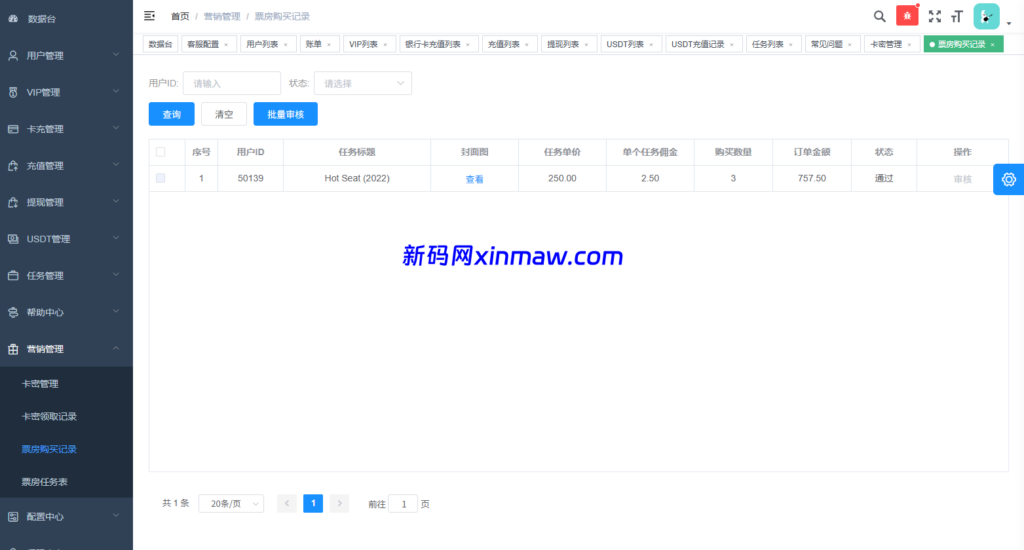The image size is (1024, 550).
Task: Collapse the 营销管理 sidebar menu
Action: 116,348
